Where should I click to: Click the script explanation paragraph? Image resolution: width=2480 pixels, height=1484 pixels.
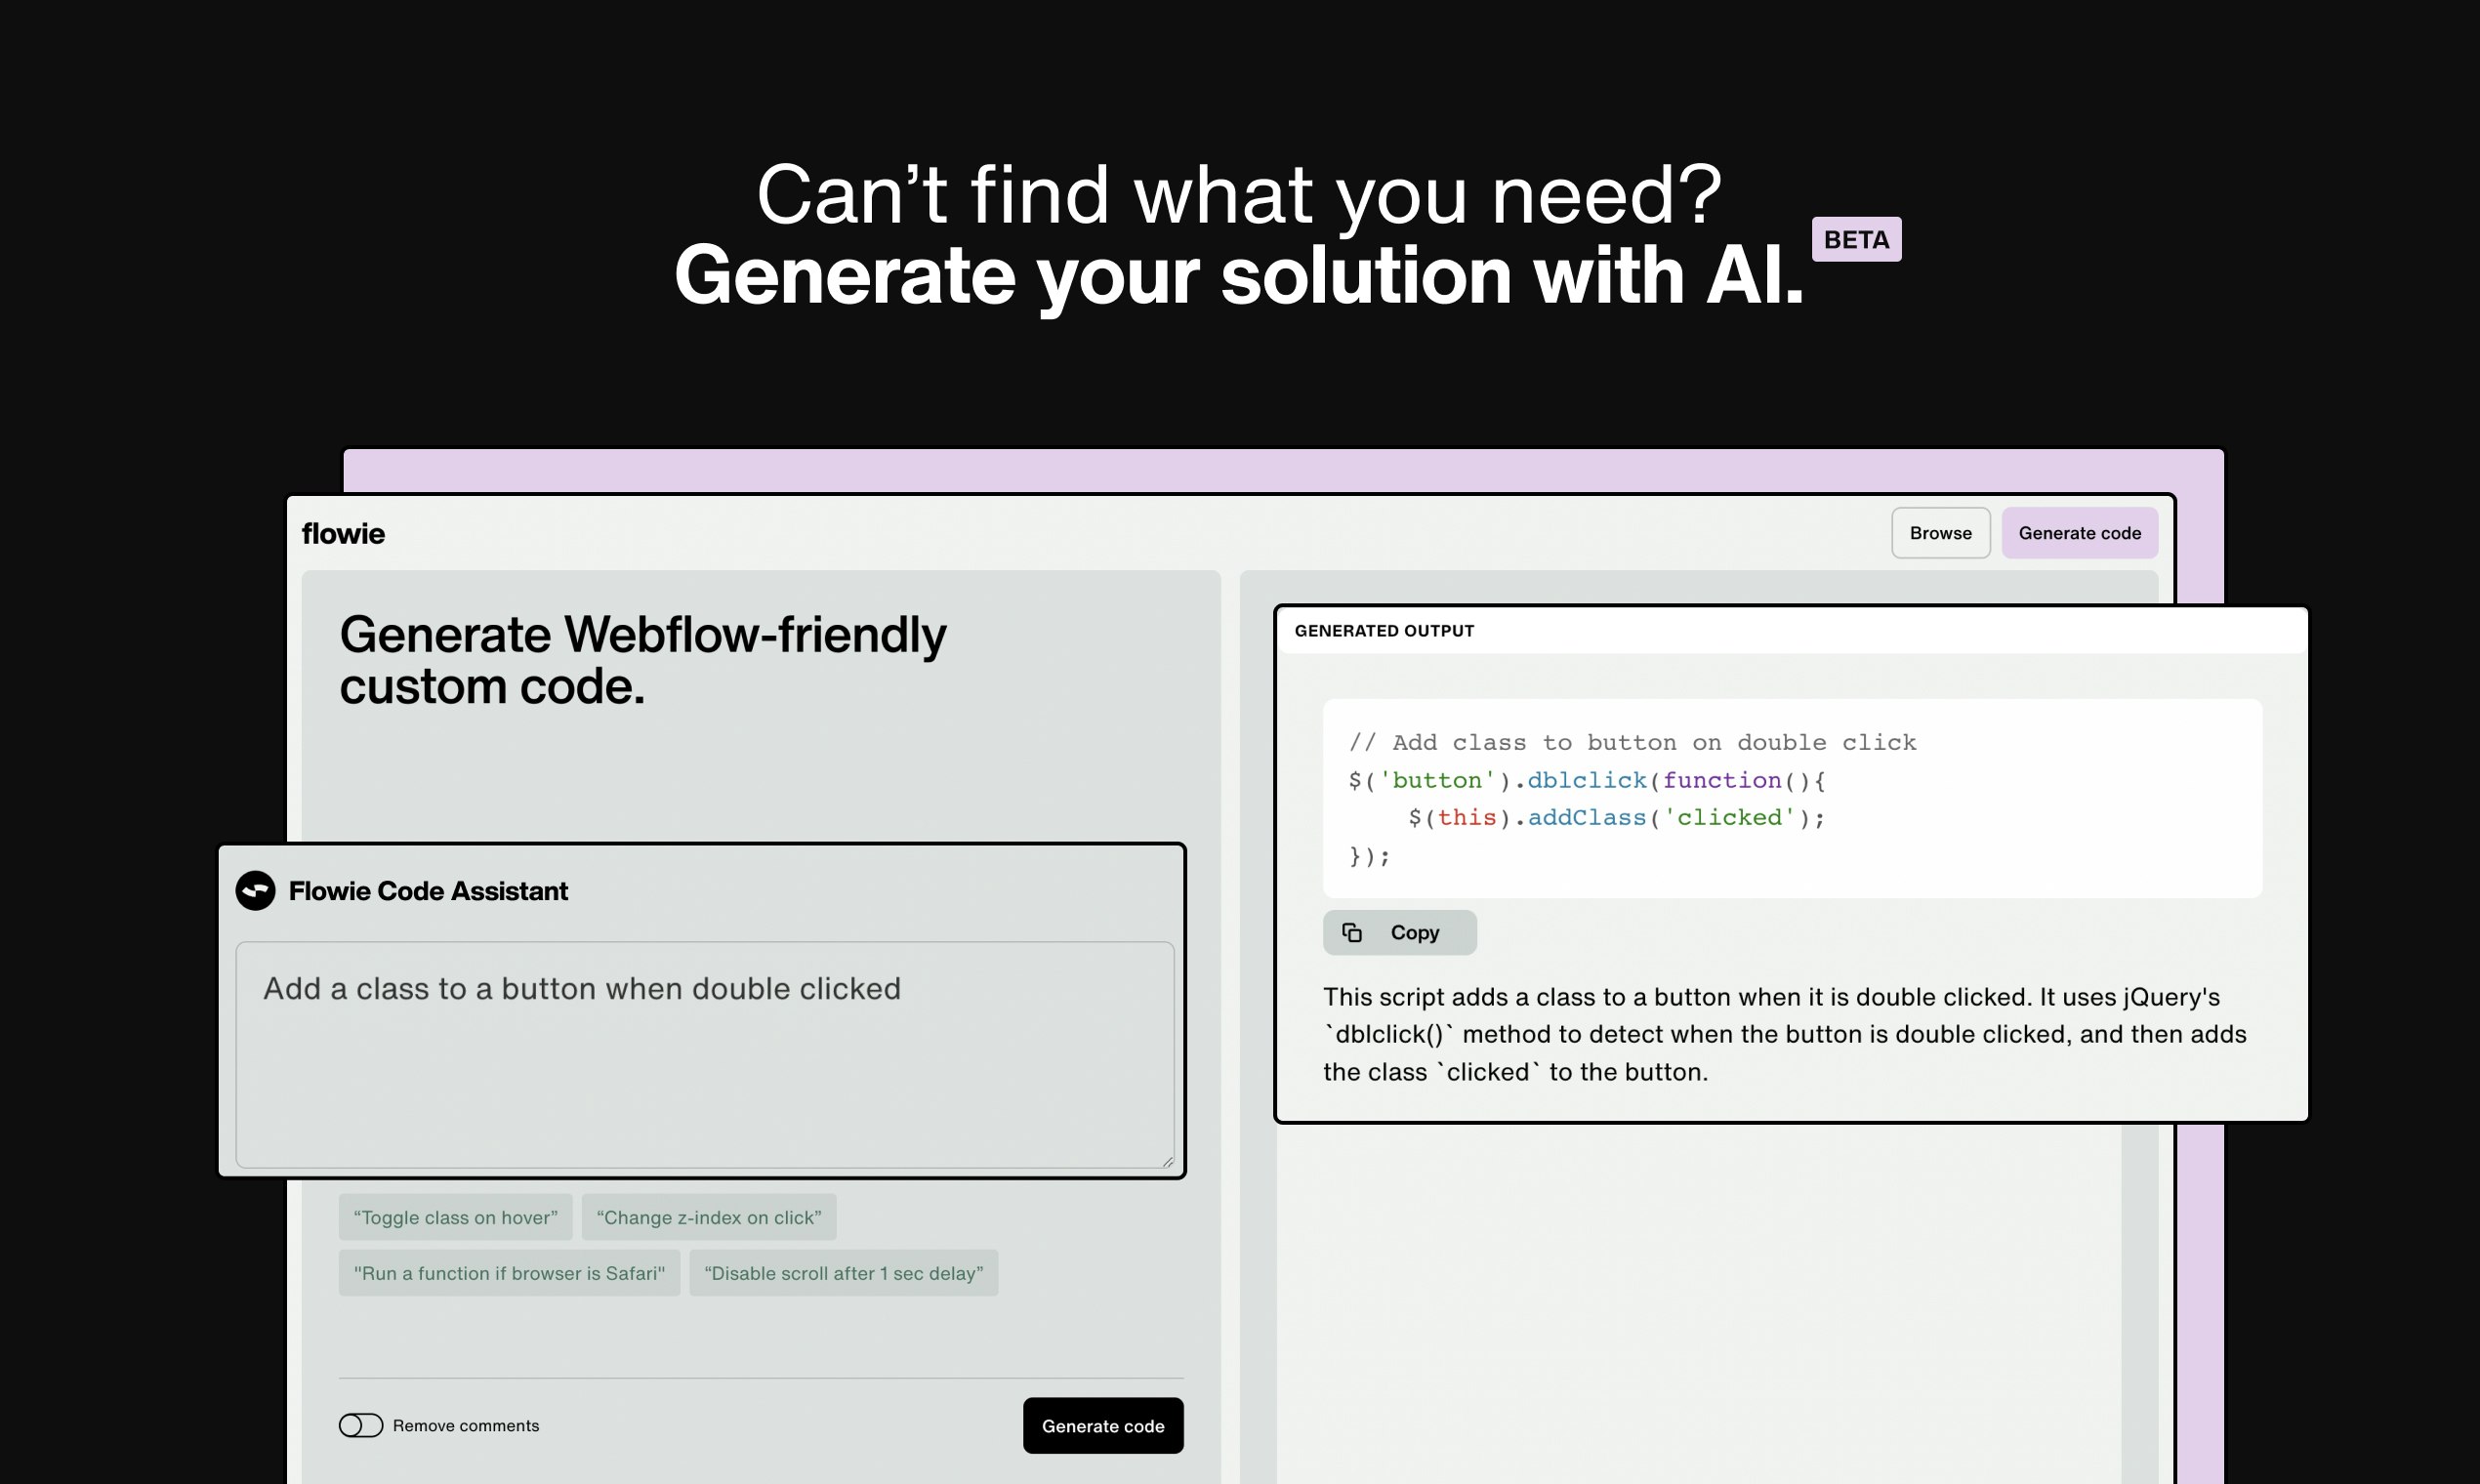tap(1784, 1034)
